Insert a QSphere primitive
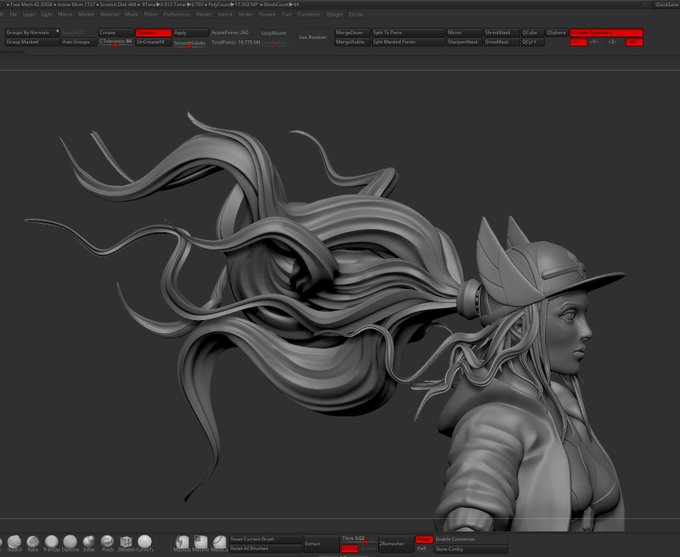This screenshot has height=557, width=680. click(556, 33)
